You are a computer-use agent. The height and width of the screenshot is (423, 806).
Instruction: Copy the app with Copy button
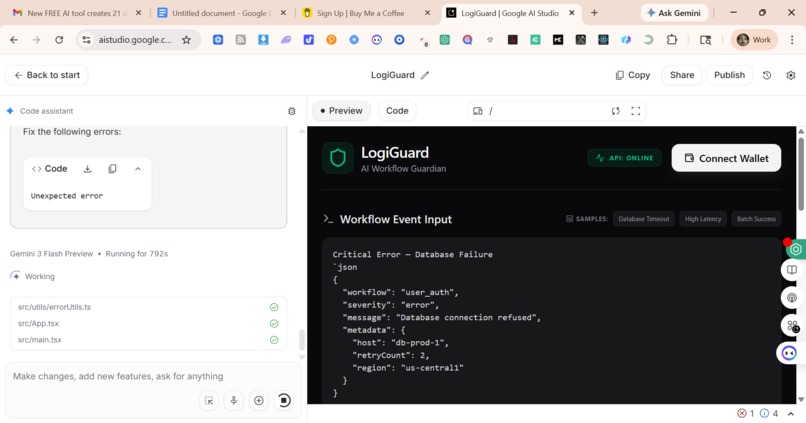pyautogui.click(x=633, y=75)
